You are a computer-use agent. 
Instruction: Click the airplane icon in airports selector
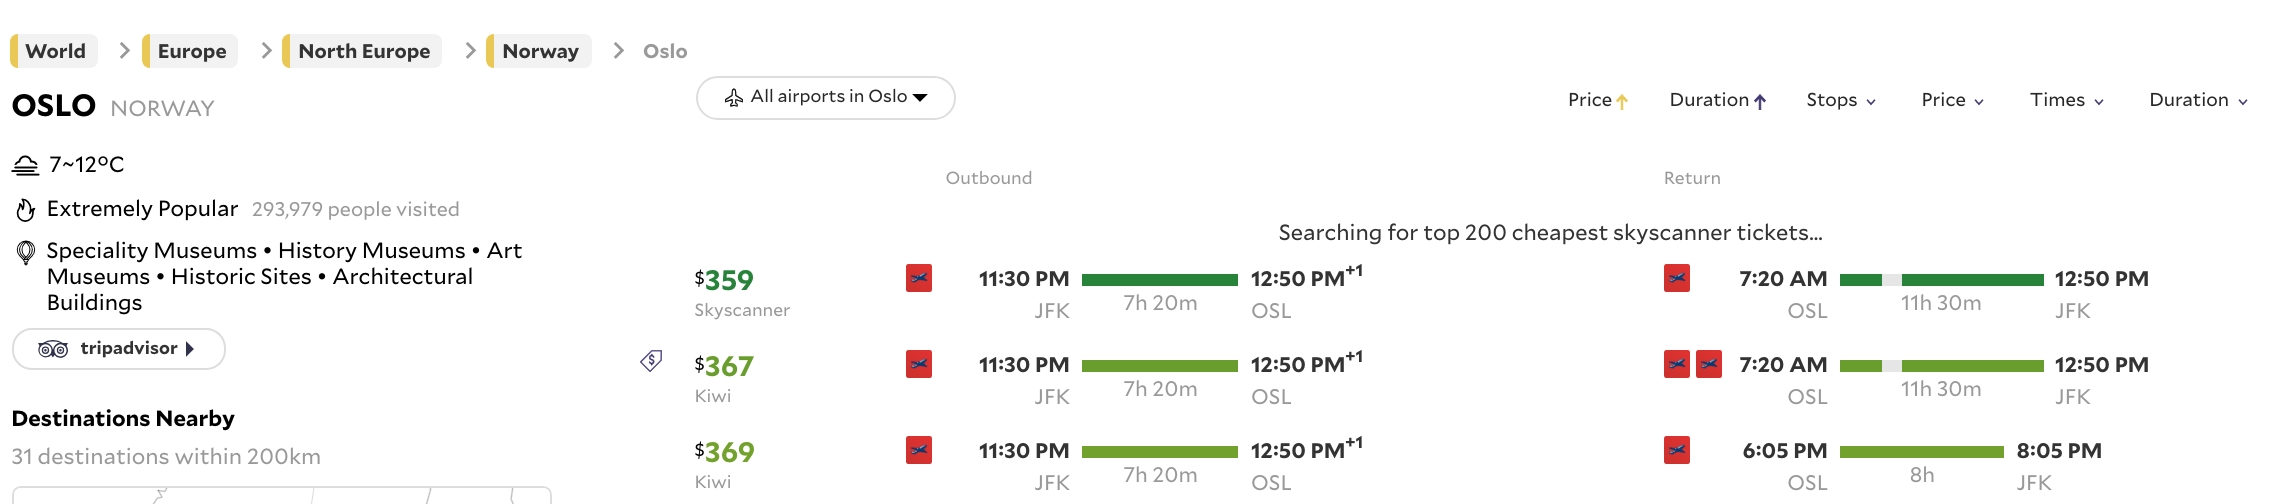[734, 98]
